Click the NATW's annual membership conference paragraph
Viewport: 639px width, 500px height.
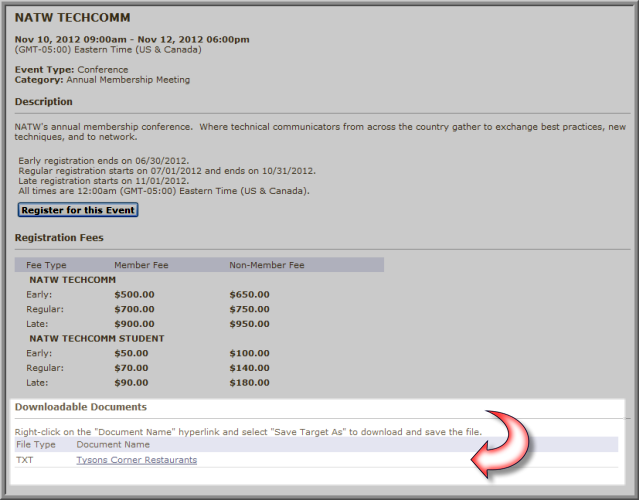[320, 132]
